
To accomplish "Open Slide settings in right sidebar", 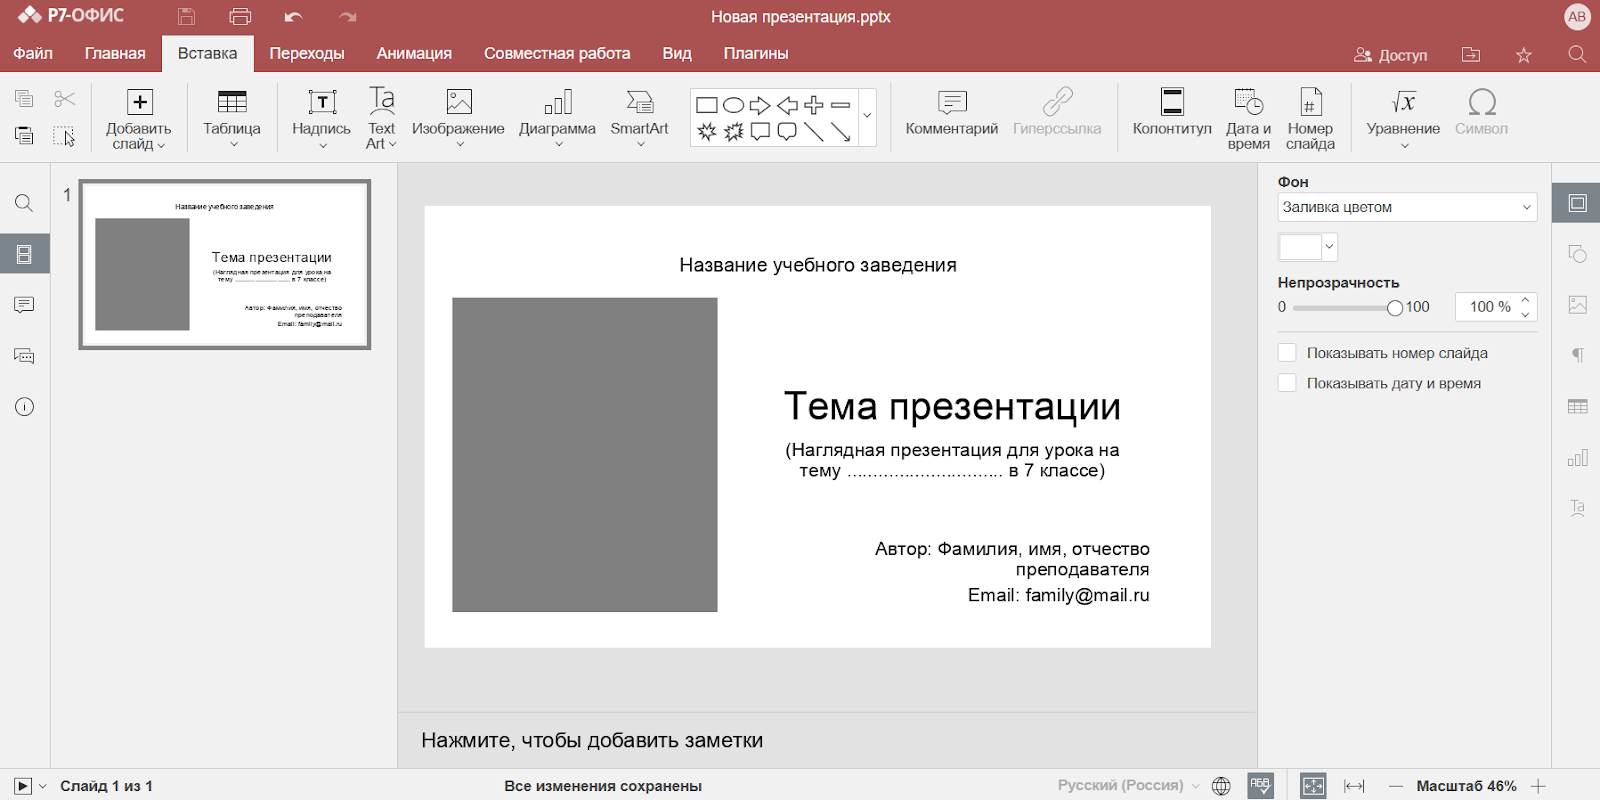I will click(1577, 203).
